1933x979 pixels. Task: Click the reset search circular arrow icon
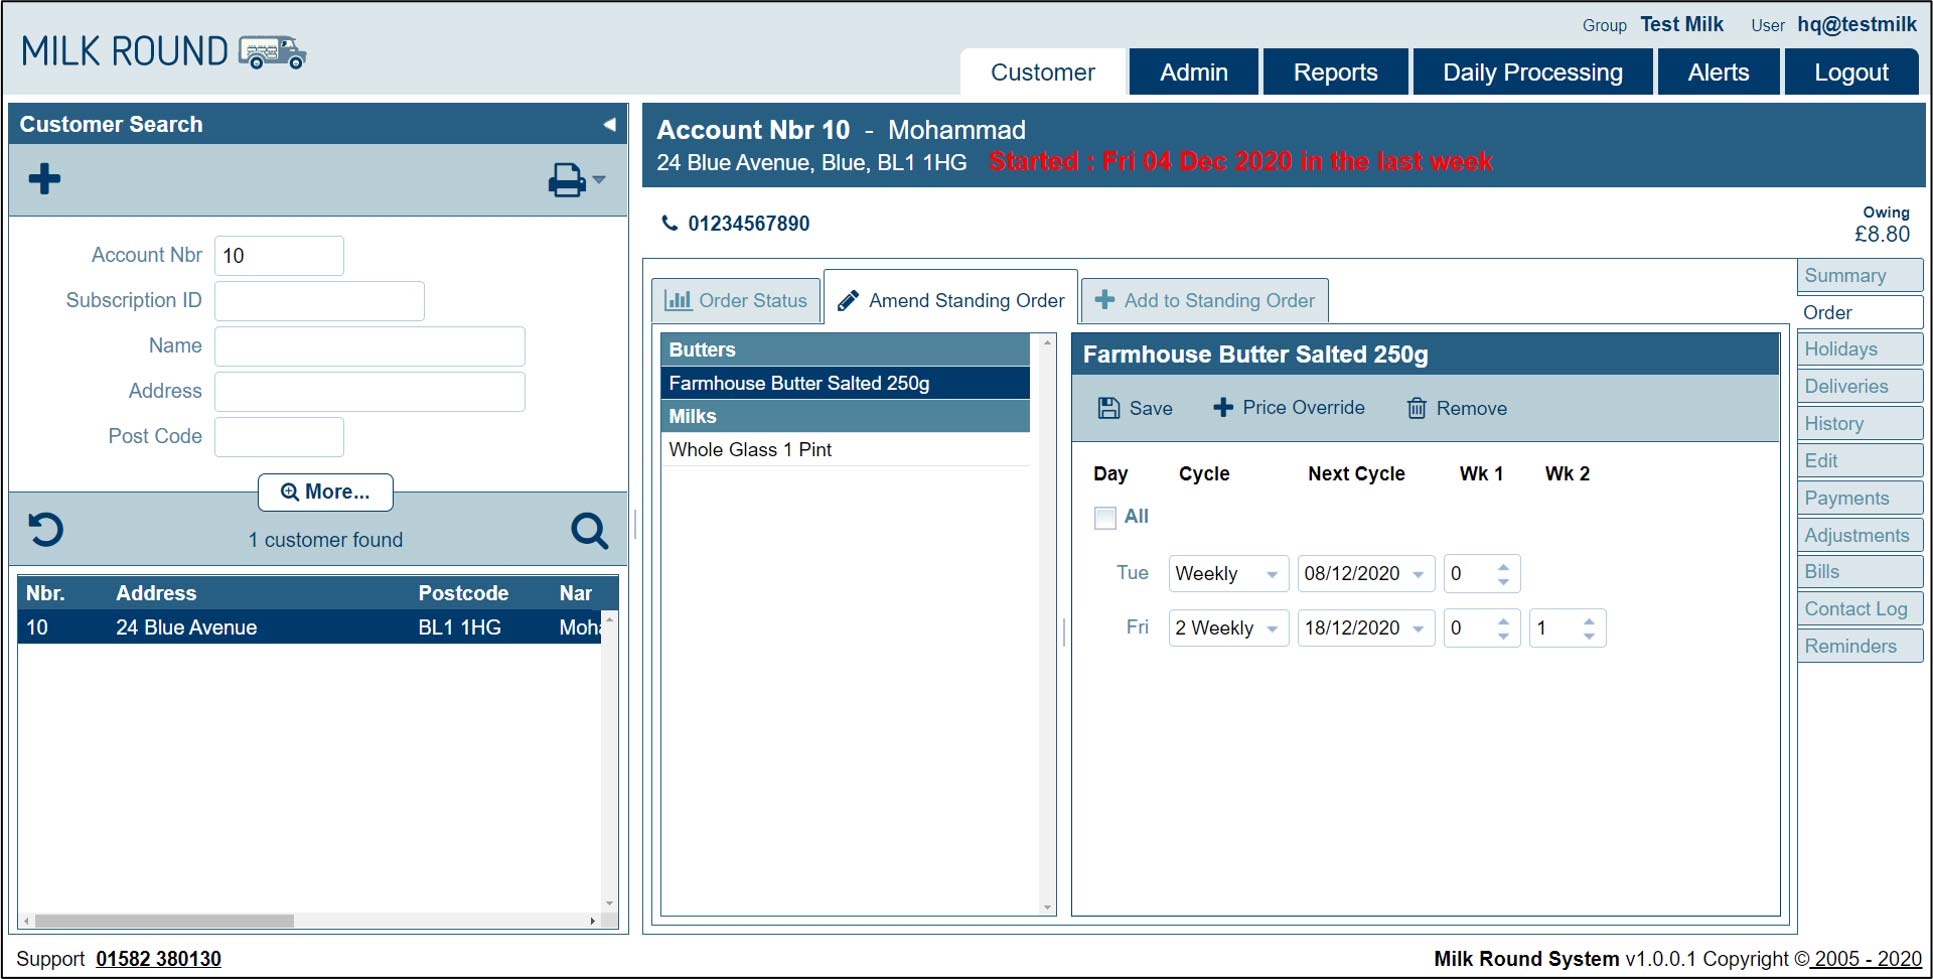(x=46, y=529)
